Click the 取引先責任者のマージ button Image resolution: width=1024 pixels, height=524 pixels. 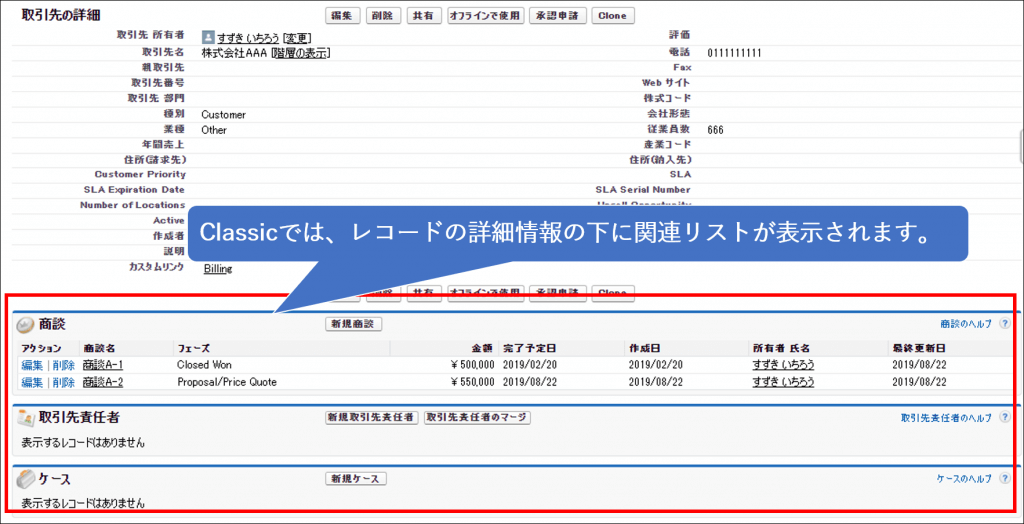click(x=477, y=418)
